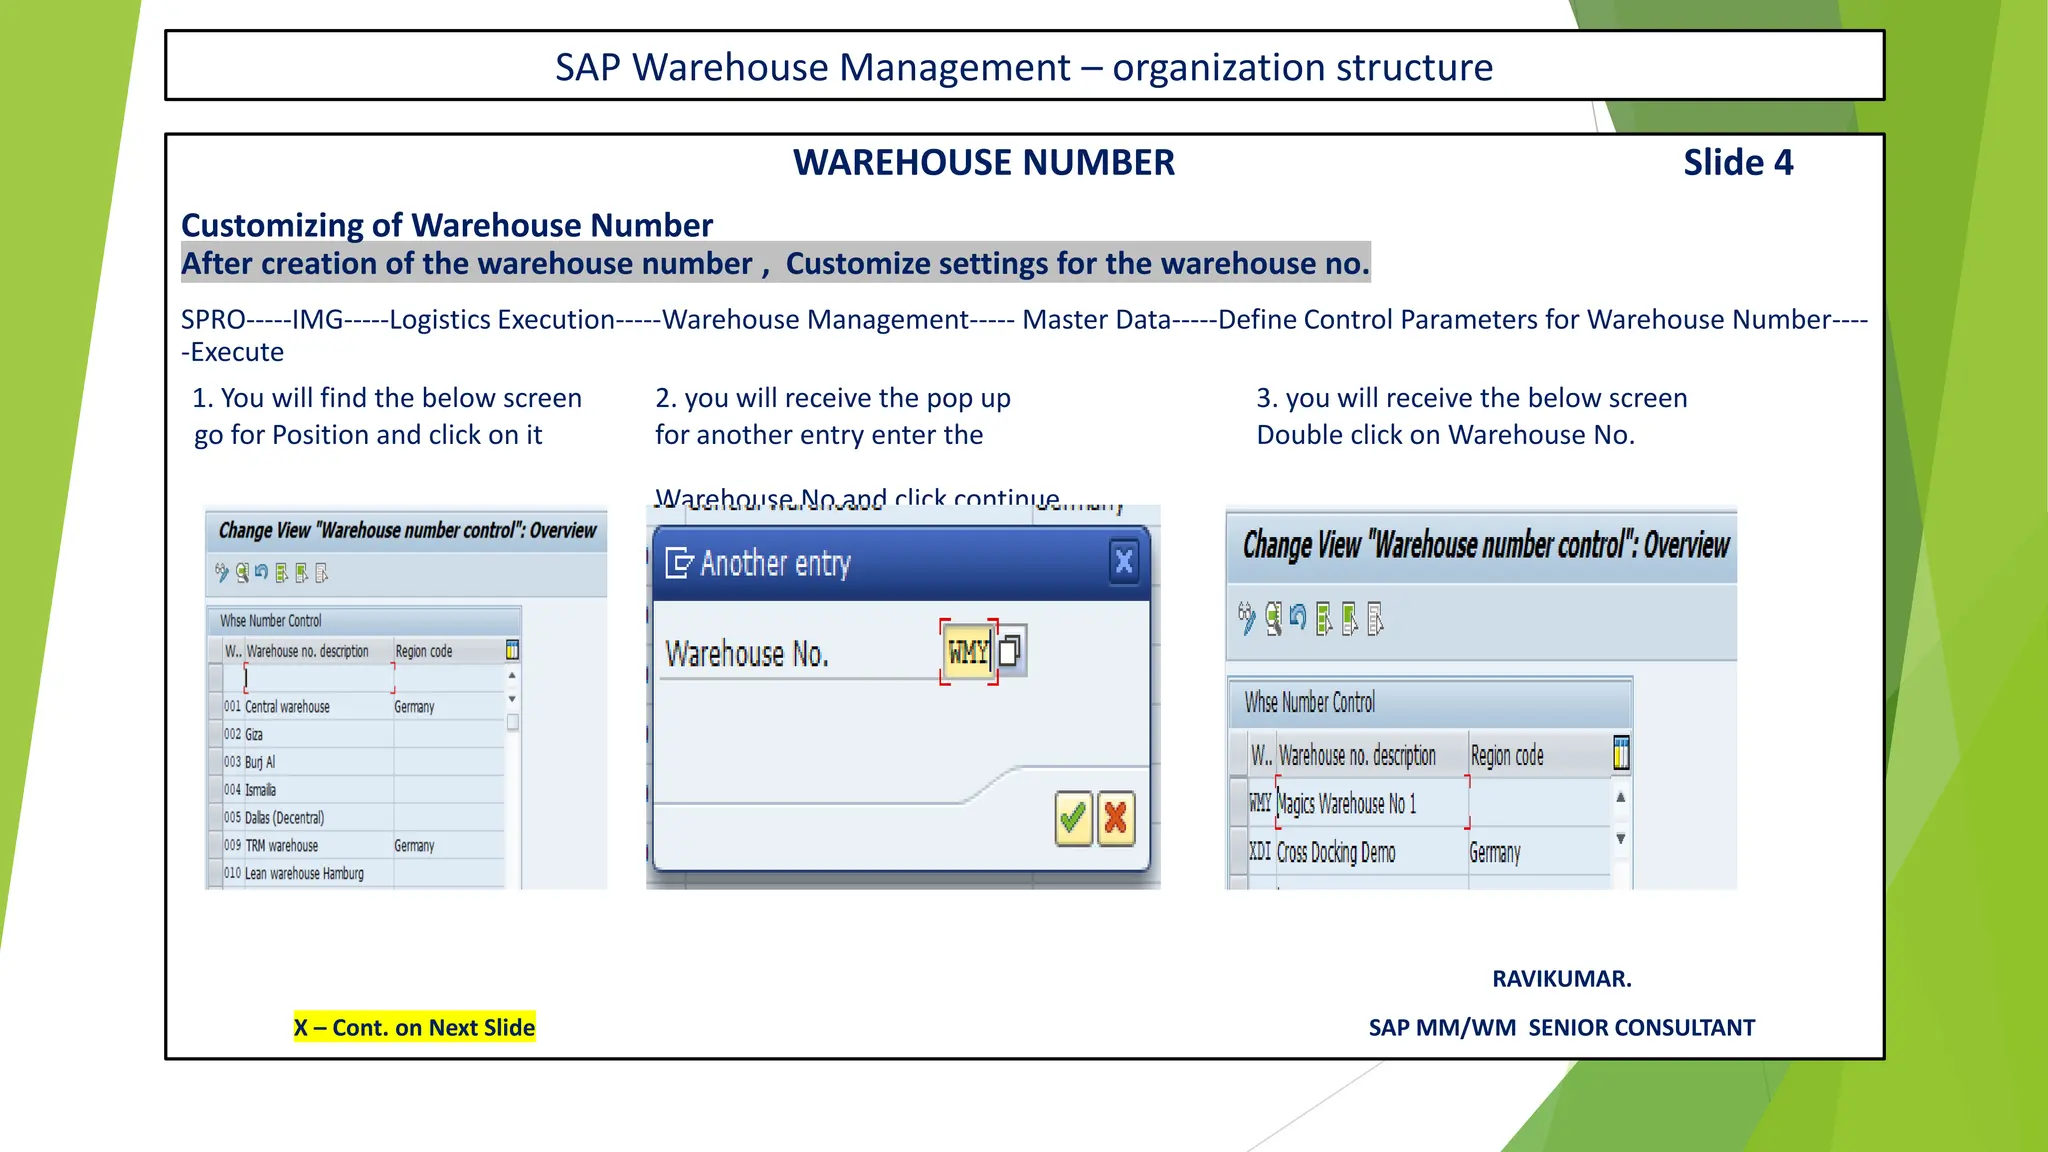Select row marker for 009 TRM warehouse
2048x1152 pixels.
215,845
